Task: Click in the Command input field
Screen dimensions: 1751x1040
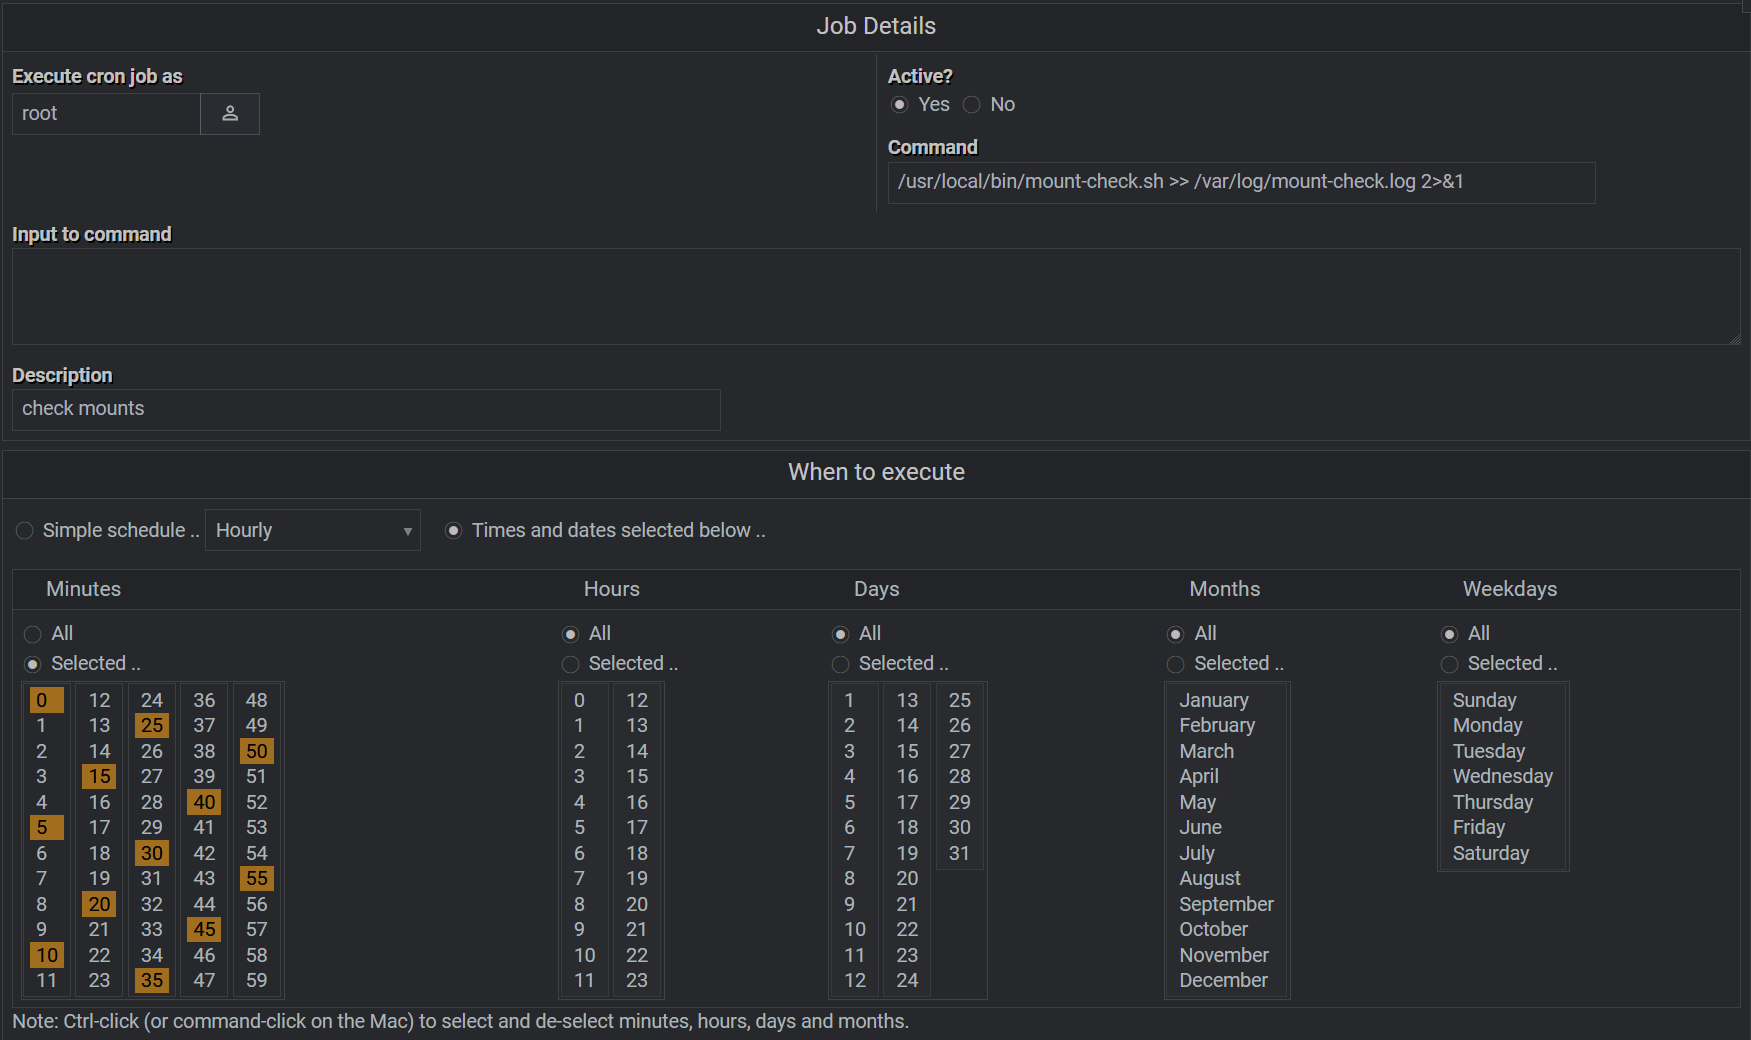Action: click(1240, 183)
